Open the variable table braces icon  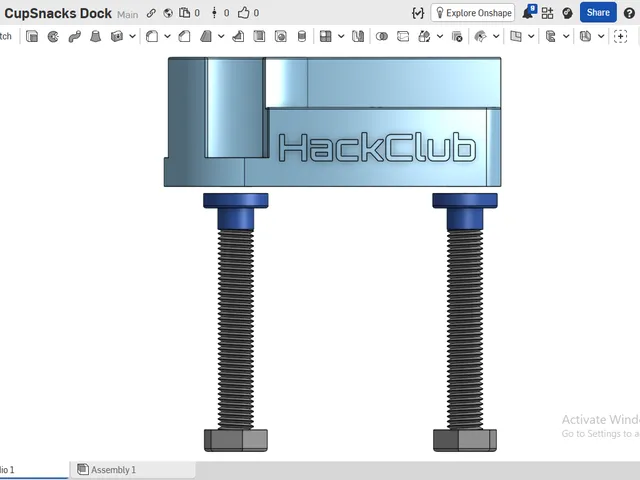pyautogui.click(x=418, y=13)
